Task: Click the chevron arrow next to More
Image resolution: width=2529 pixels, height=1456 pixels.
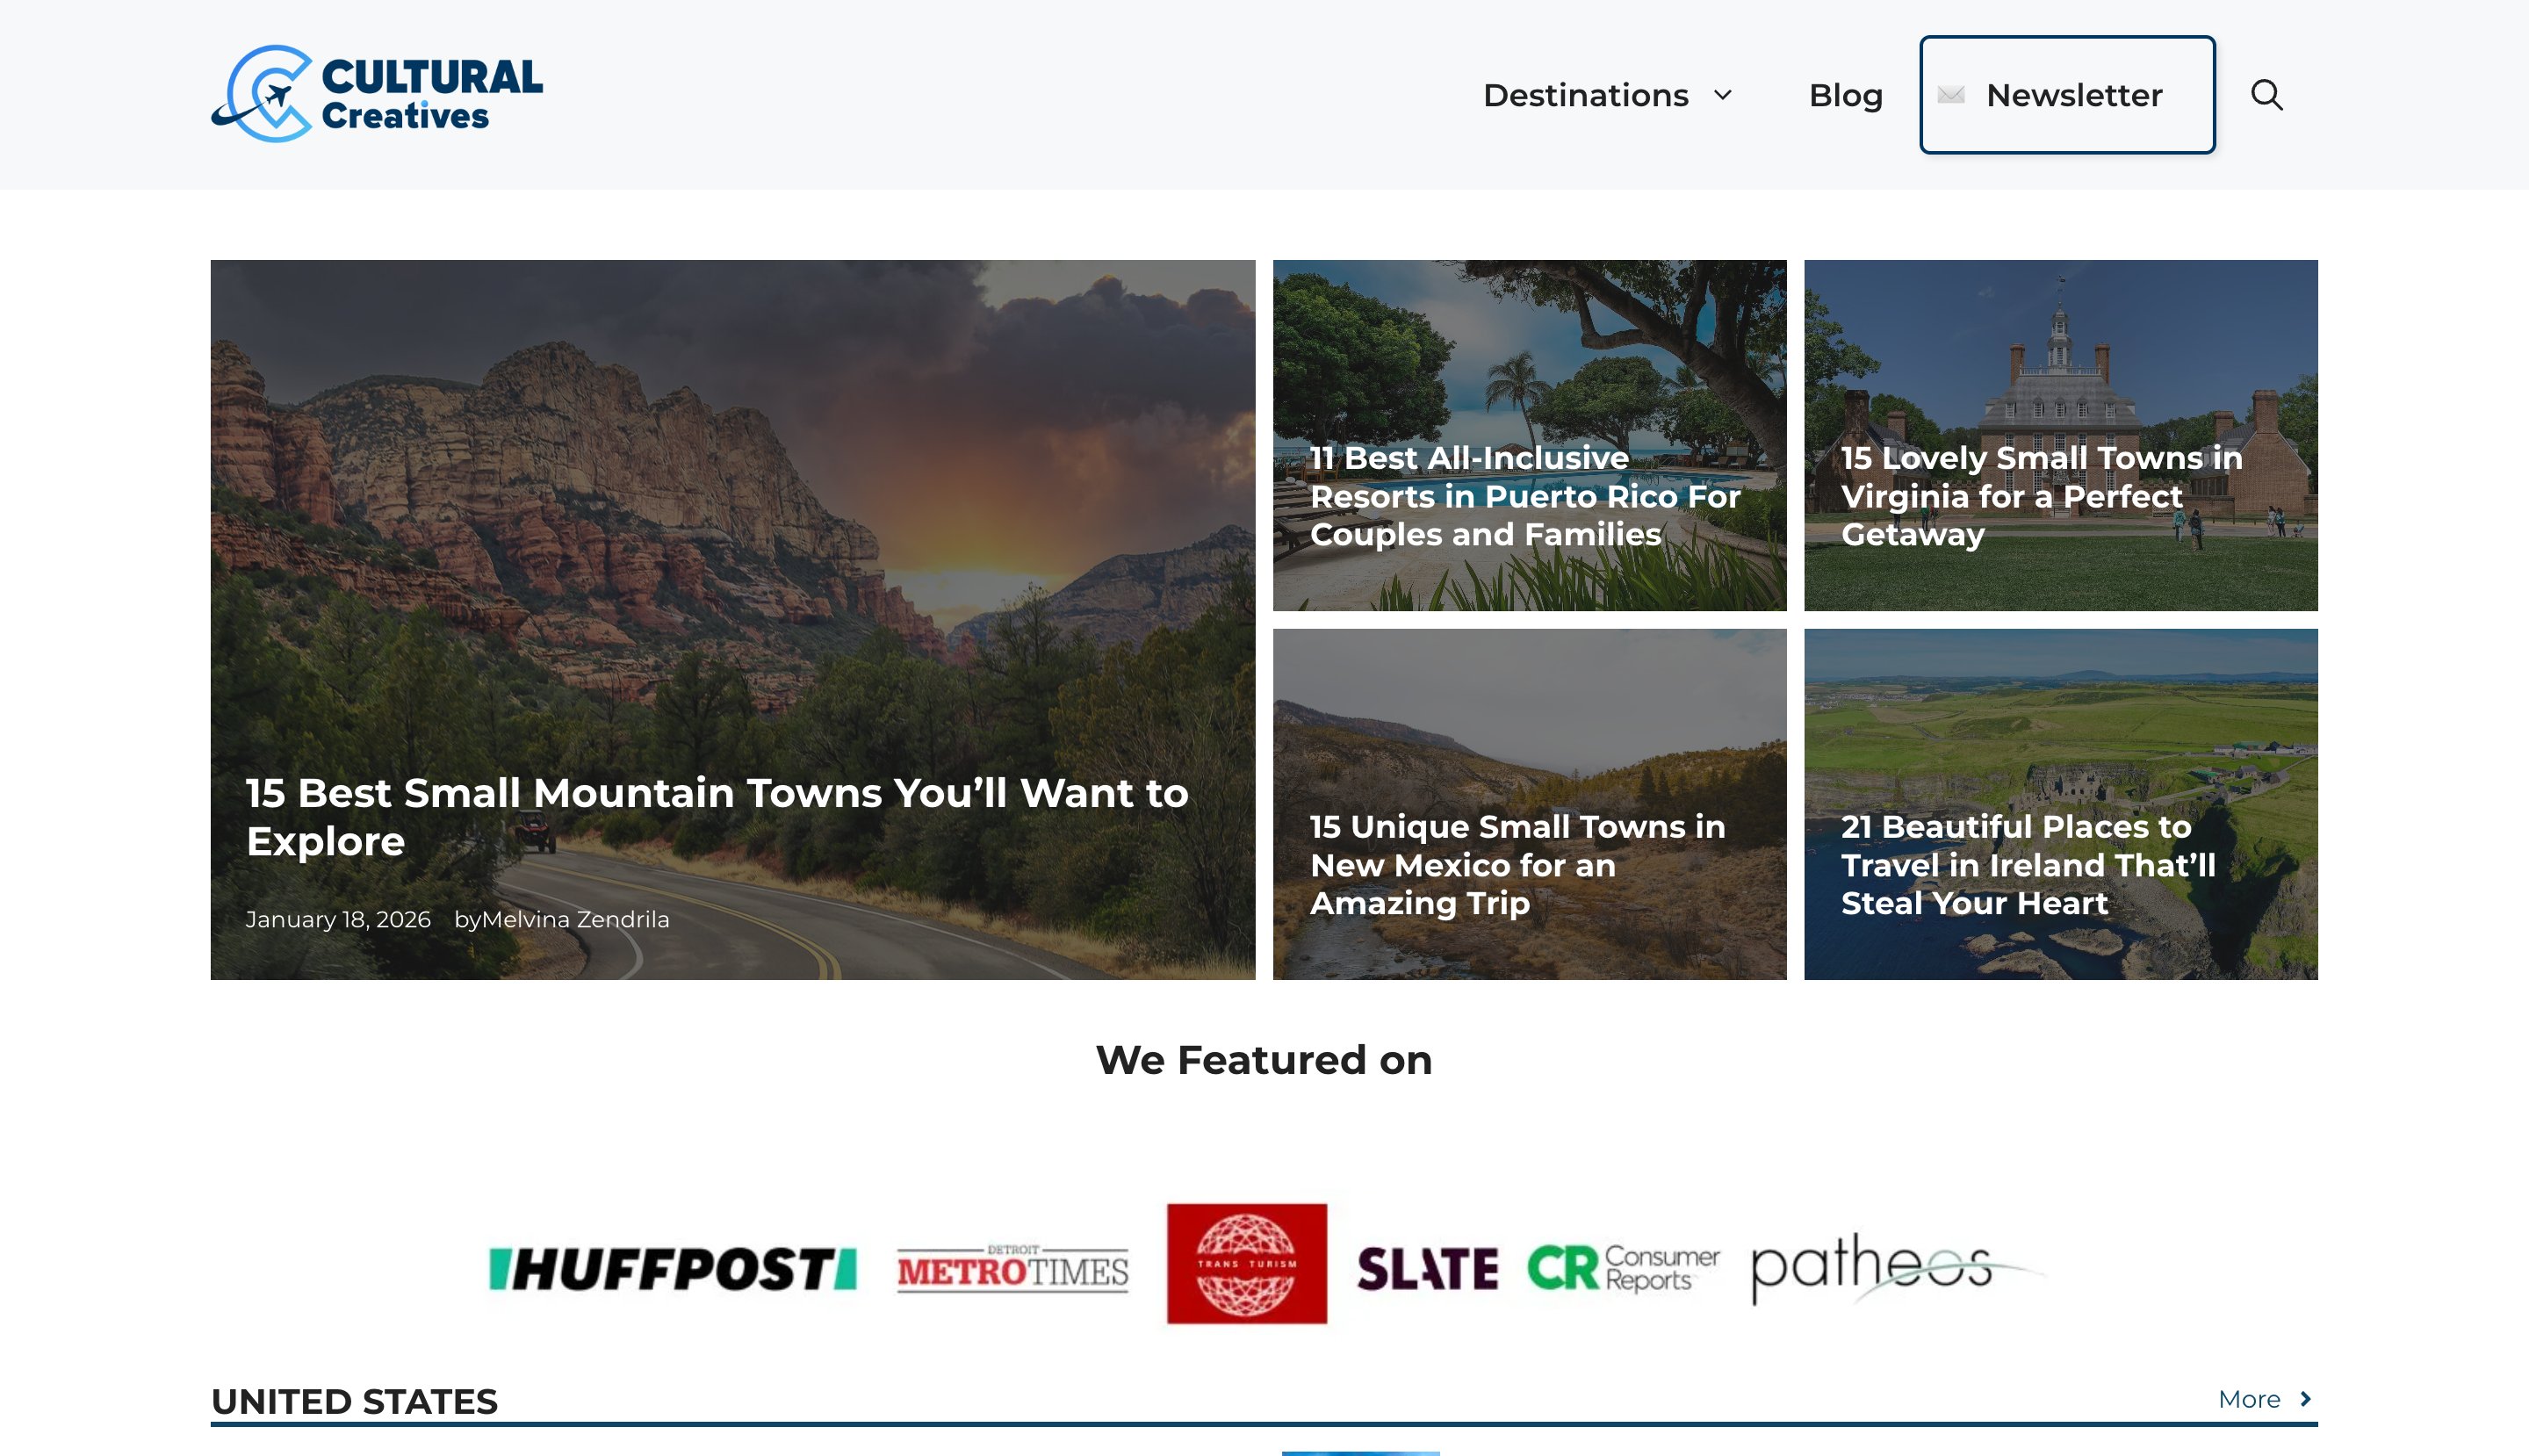Action: (x=2306, y=1399)
